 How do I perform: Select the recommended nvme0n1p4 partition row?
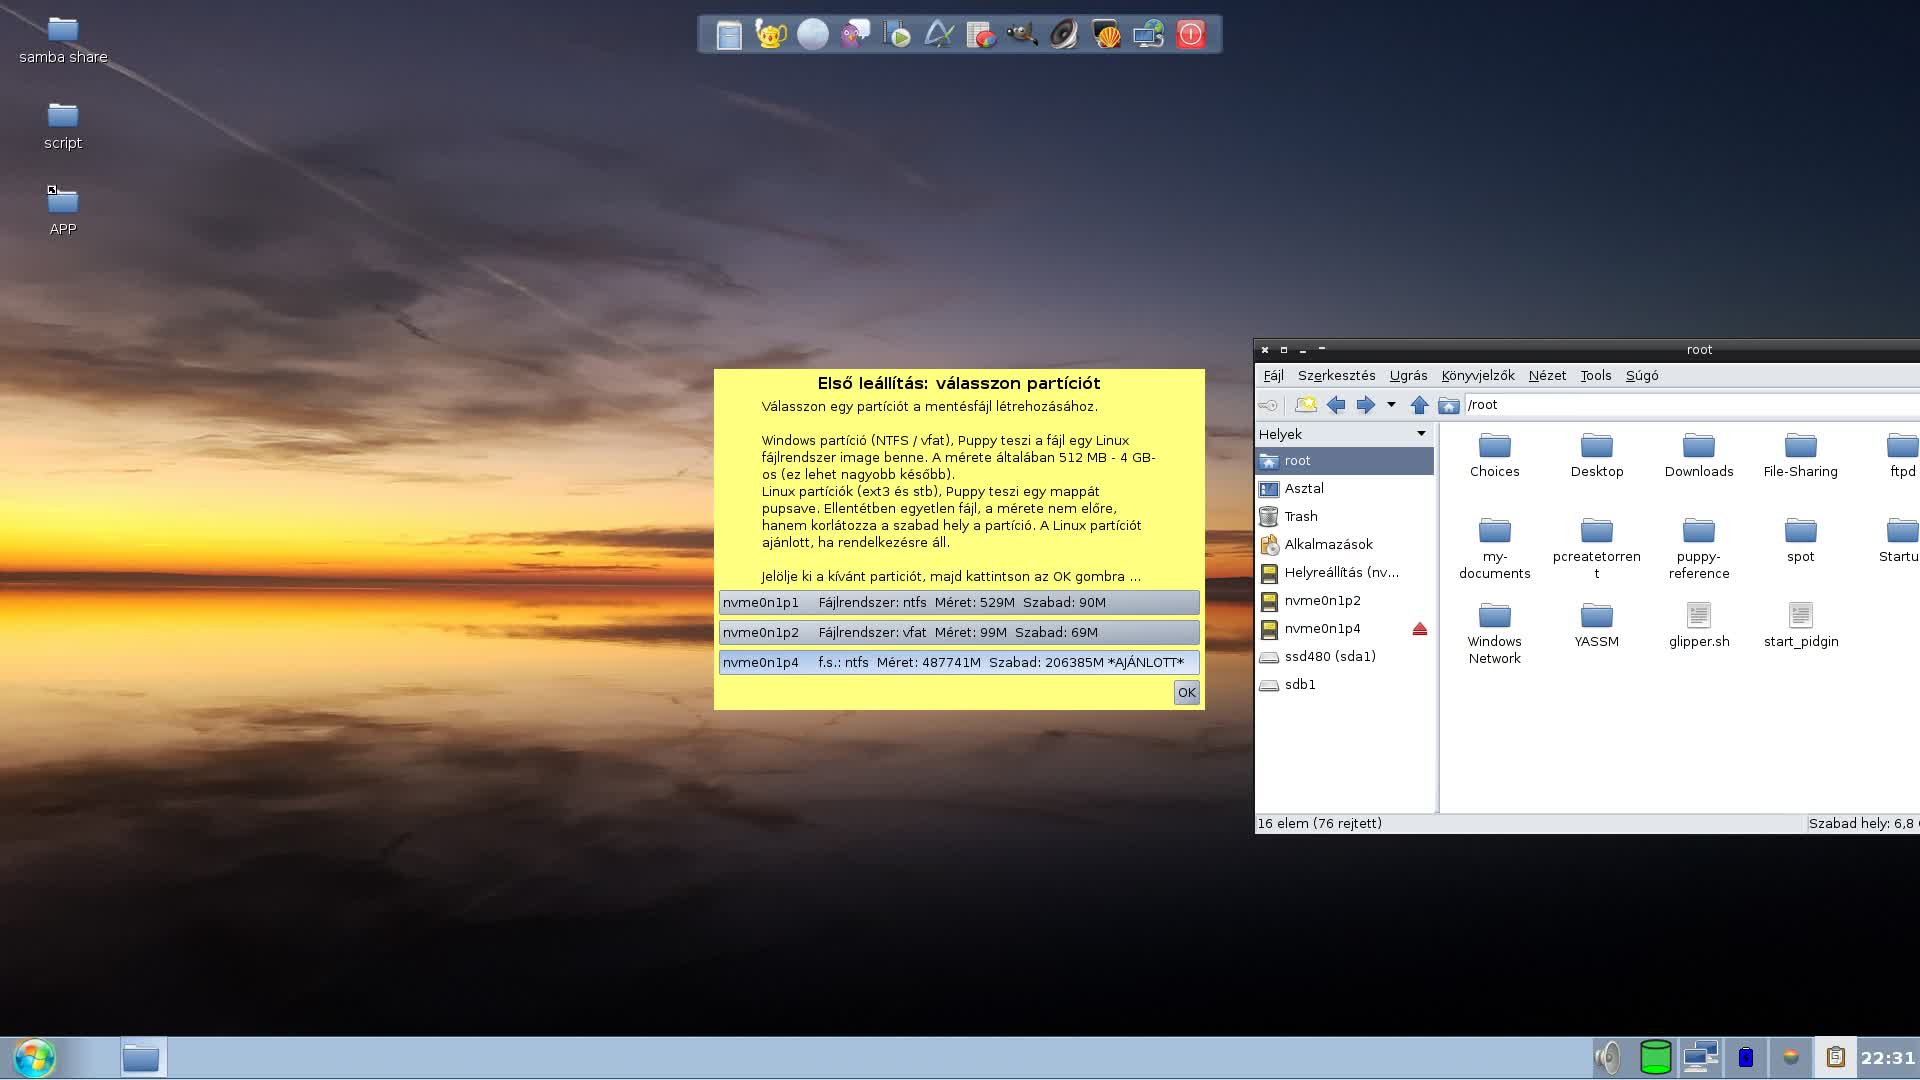[x=959, y=662]
